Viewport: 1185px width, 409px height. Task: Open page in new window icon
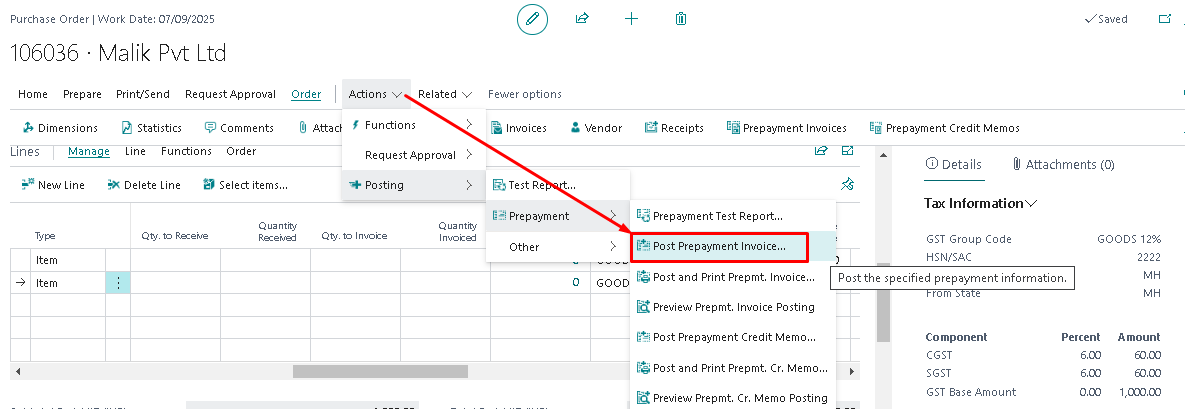[x=1165, y=19]
